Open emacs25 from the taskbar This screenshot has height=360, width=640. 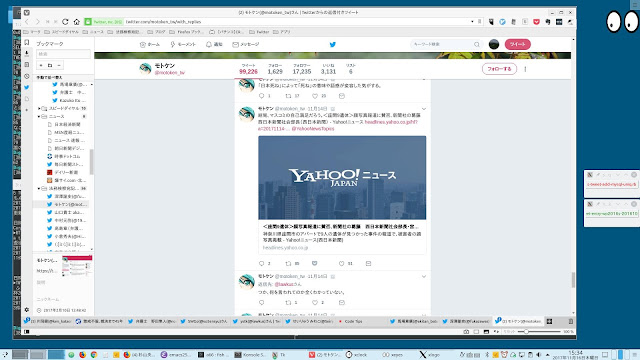176,355
